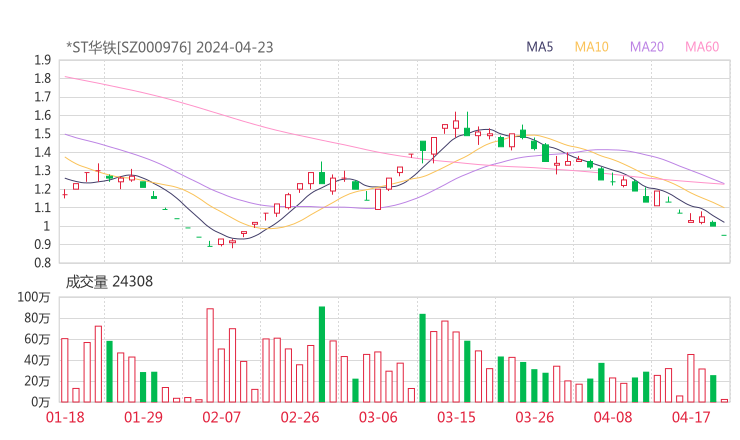Click the 03-06 date label
This screenshot has height=440, width=740.
point(378,417)
